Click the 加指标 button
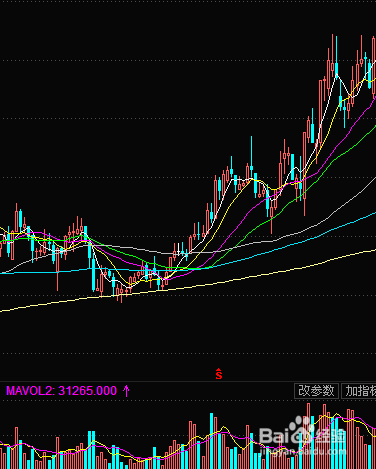The width and height of the screenshot is (376, 469). pos(359,391)
